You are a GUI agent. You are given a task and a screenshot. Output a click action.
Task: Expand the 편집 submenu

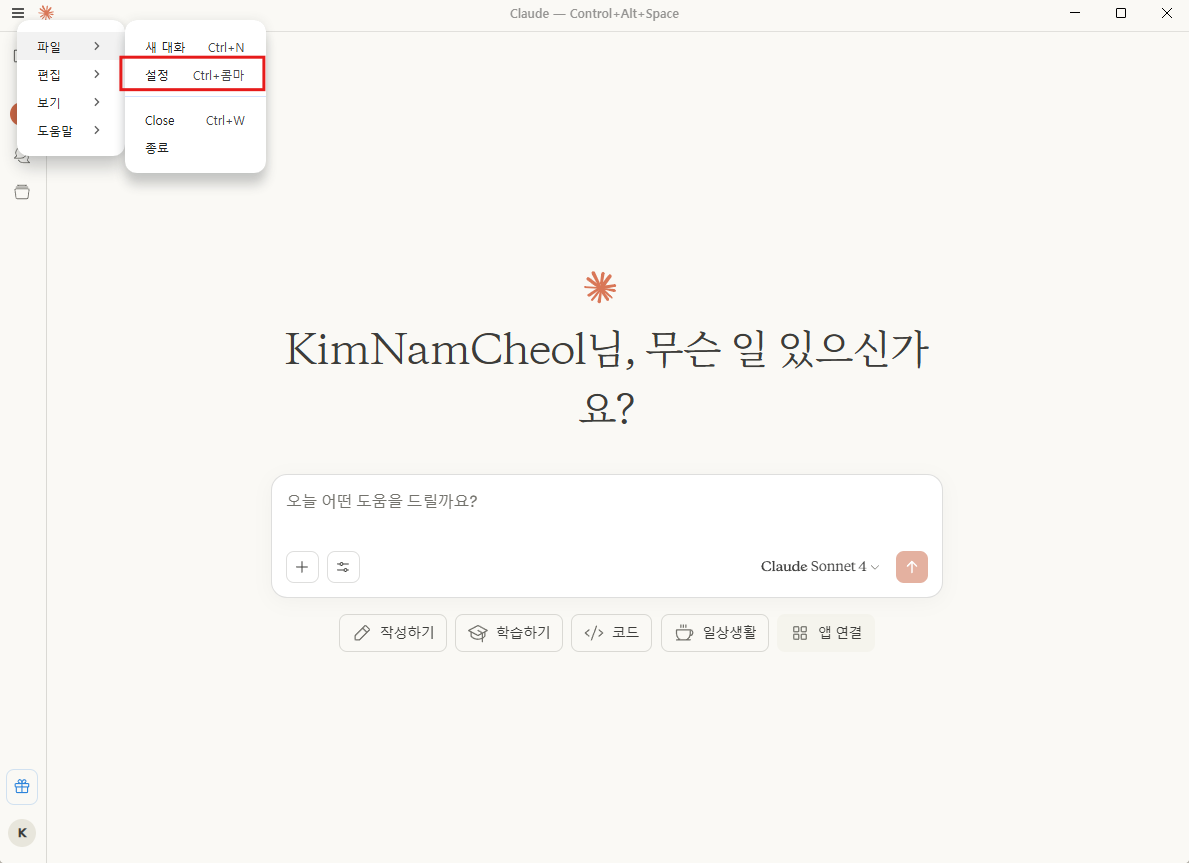(x=69, y=74)
